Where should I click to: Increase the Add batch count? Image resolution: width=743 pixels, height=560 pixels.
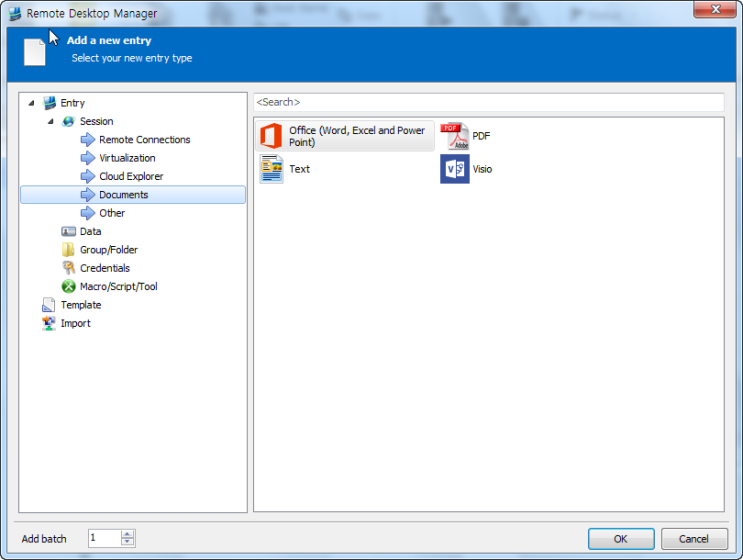click(x=127, y=534)
